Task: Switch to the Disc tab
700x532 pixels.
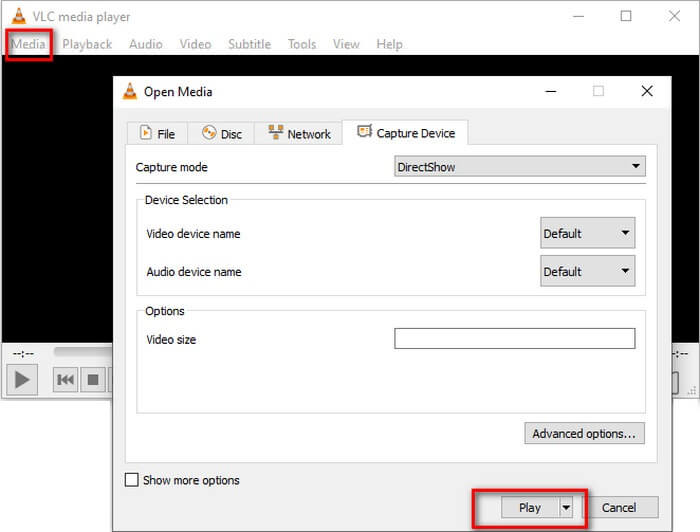Action: coord(221,133)
